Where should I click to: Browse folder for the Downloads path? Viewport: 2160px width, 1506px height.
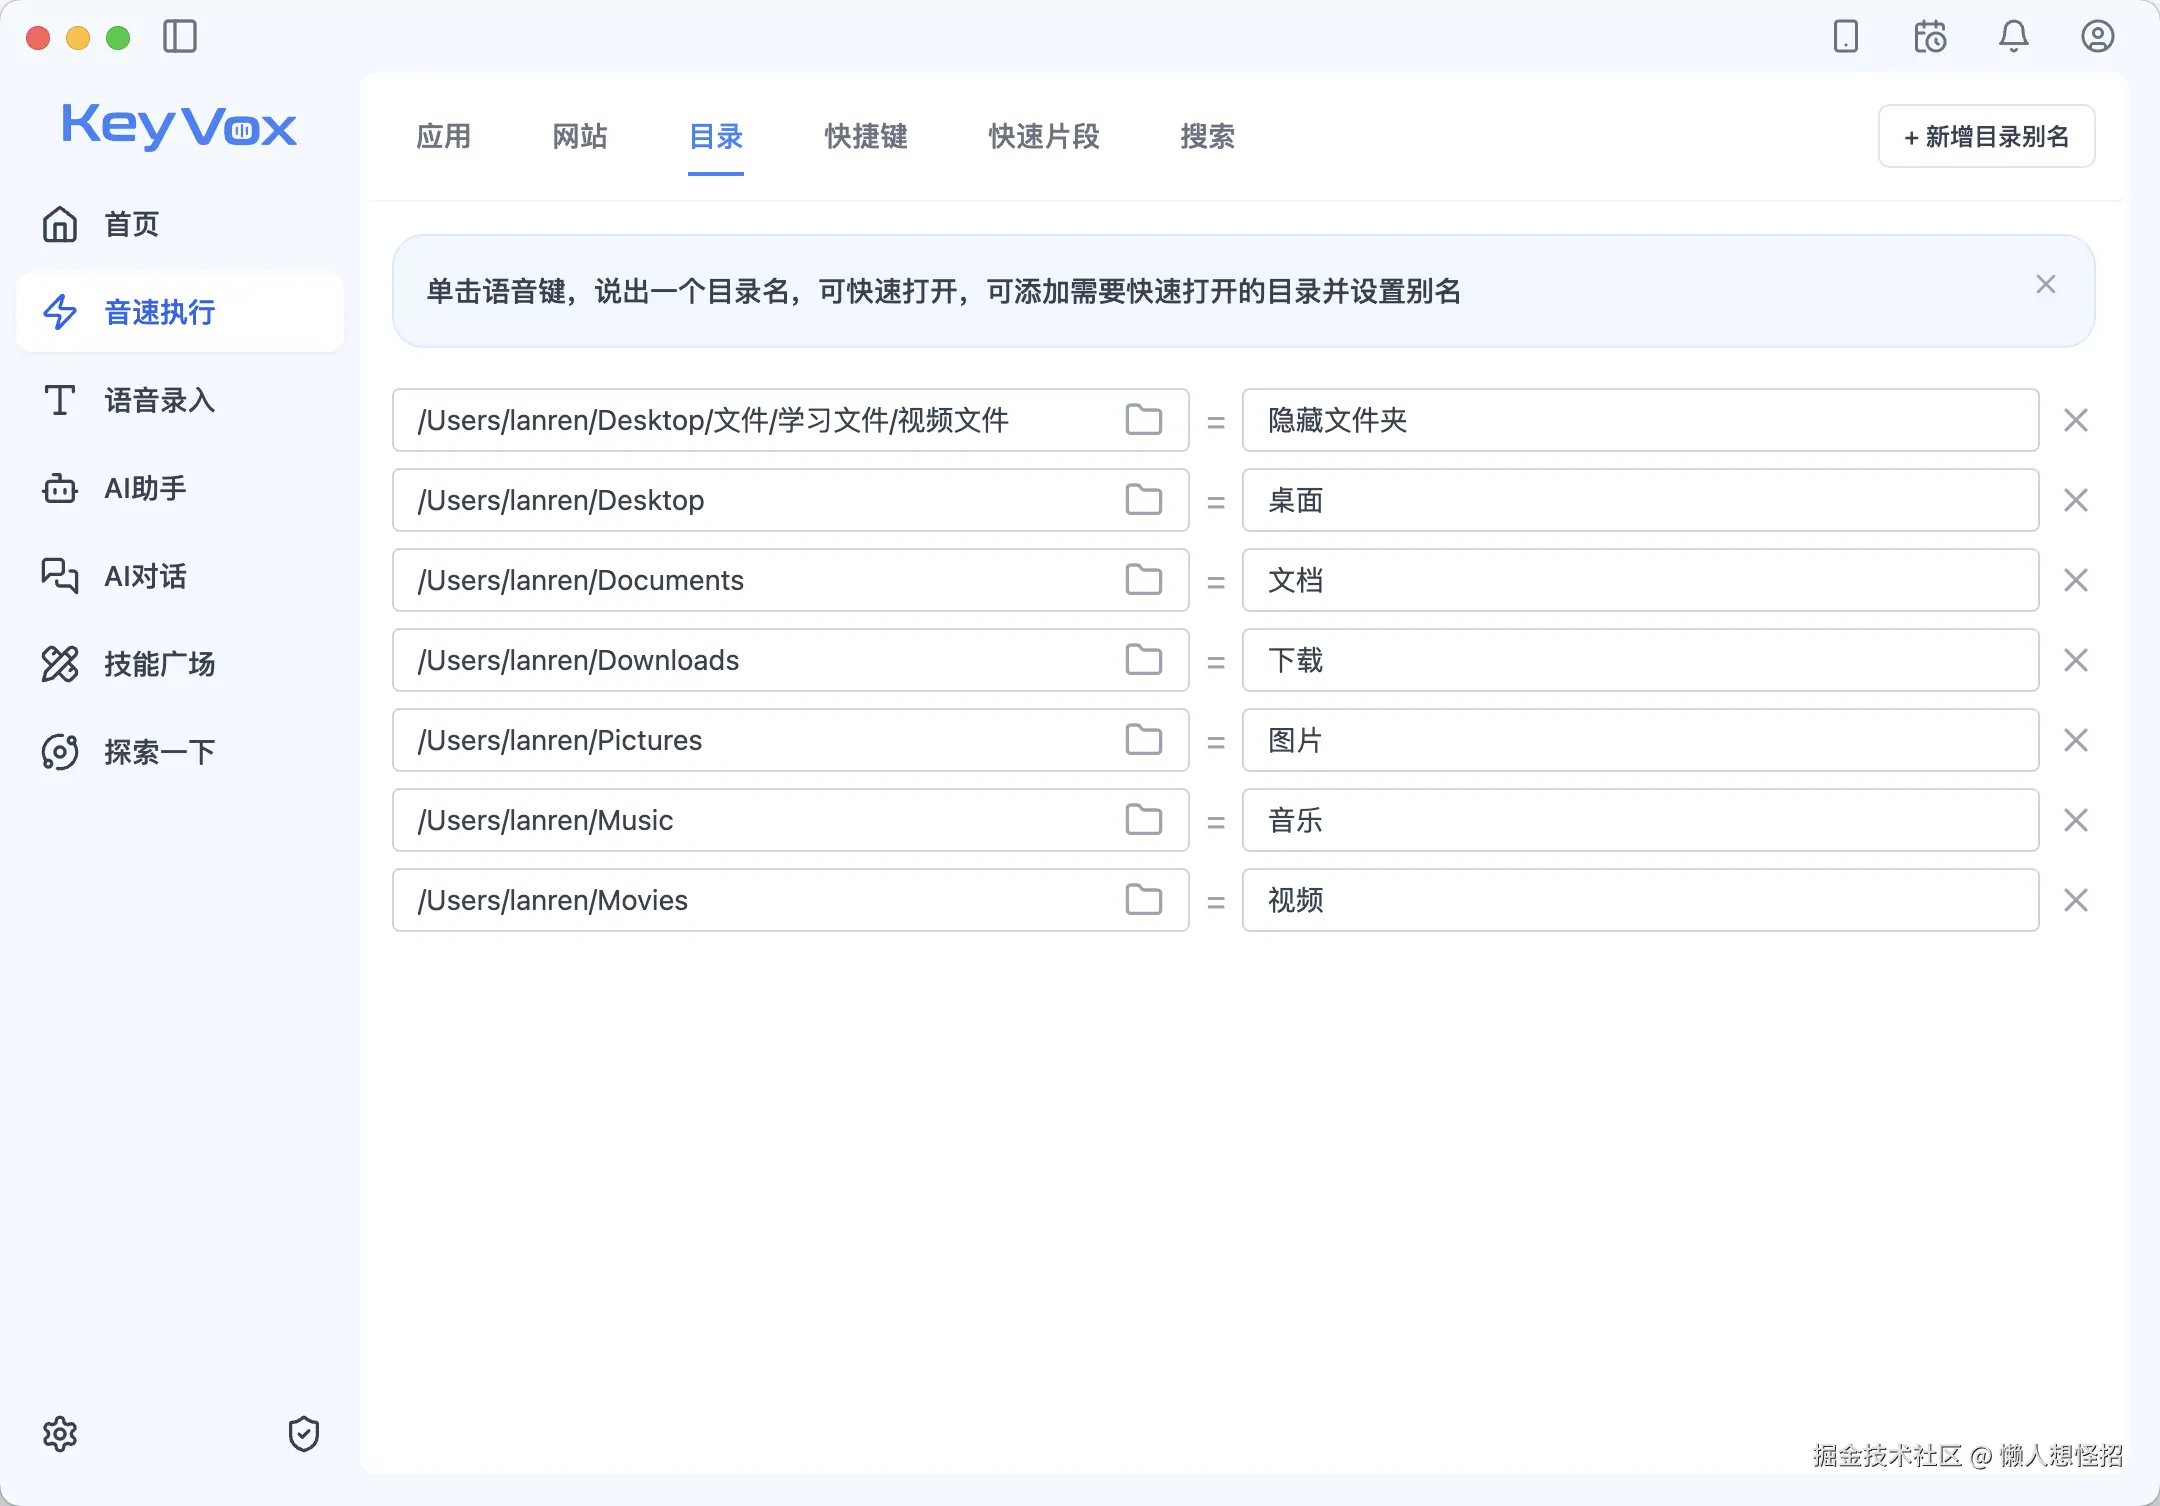1143,660
